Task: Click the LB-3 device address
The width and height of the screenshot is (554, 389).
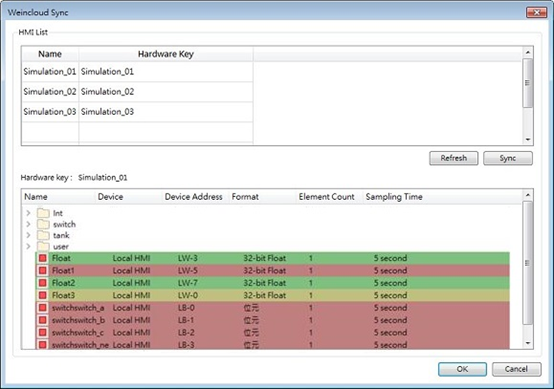Action: 186,345
